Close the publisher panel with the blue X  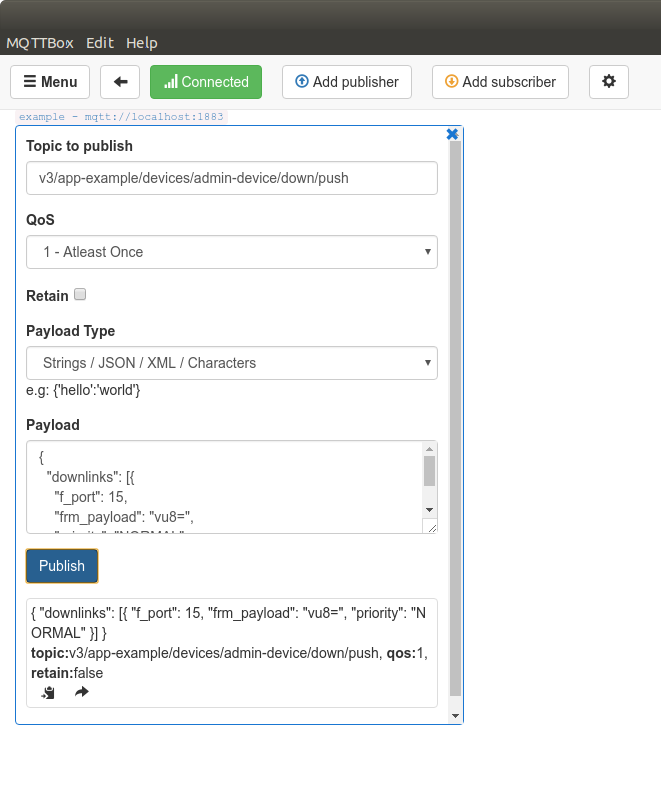coord(452,134)
